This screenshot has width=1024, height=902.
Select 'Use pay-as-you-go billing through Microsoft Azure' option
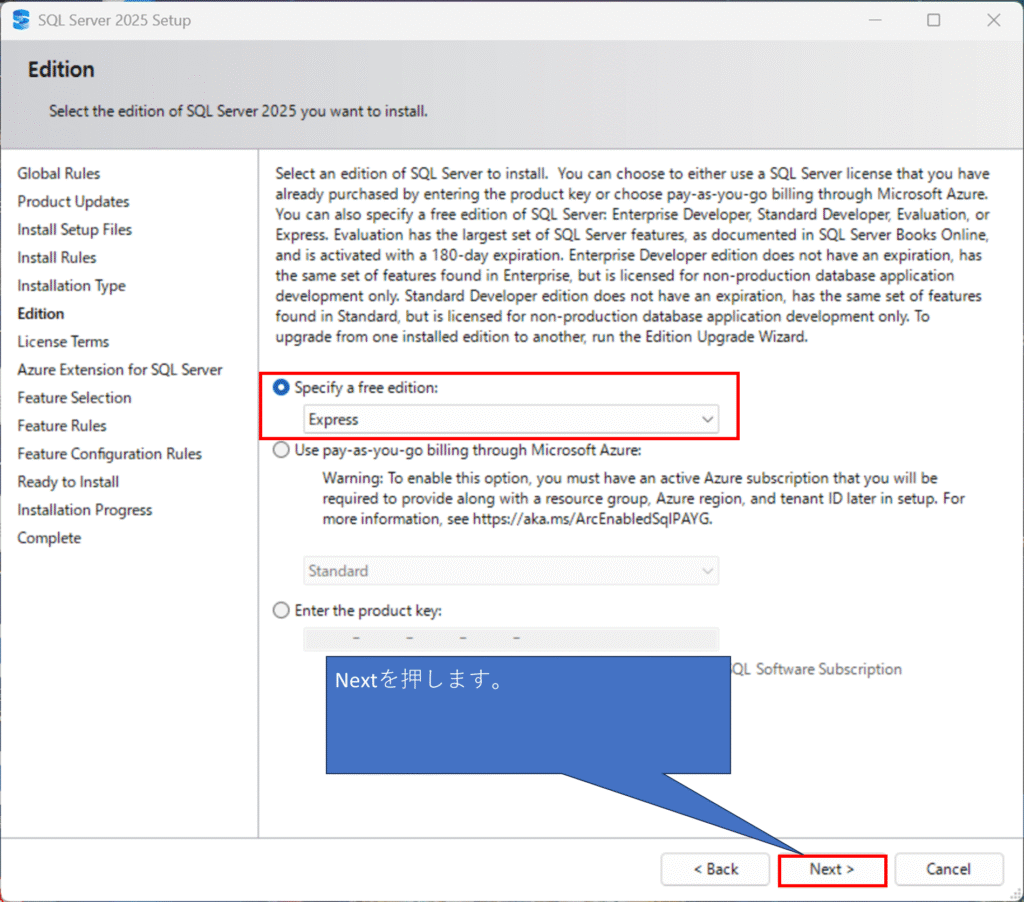pos(281,450)
